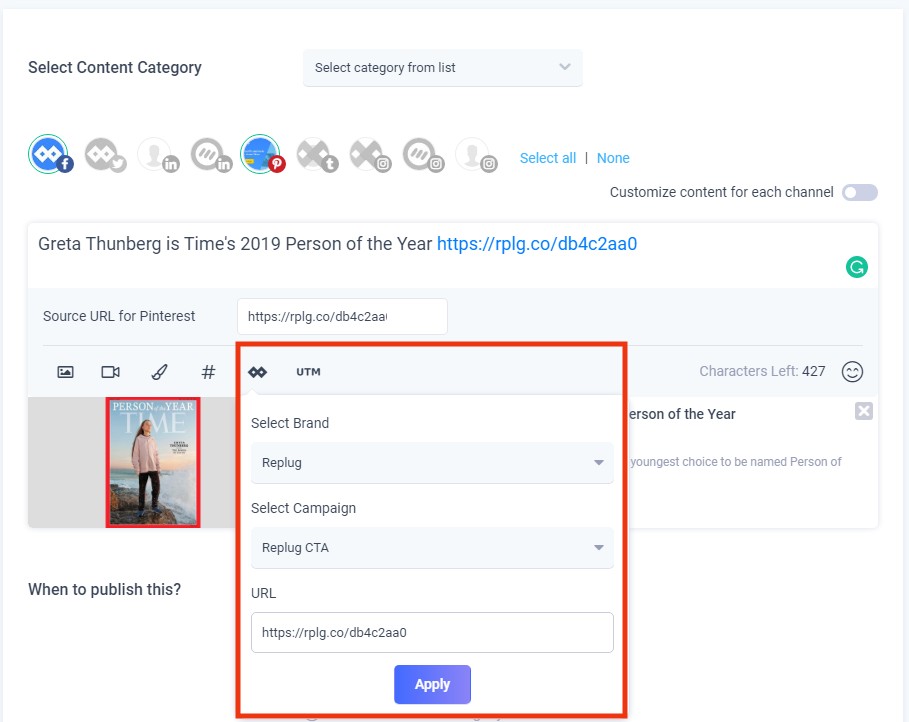Screen dimensions: 909x722
Task: Click the Grammarly status icon
Action: pos(856,268)
